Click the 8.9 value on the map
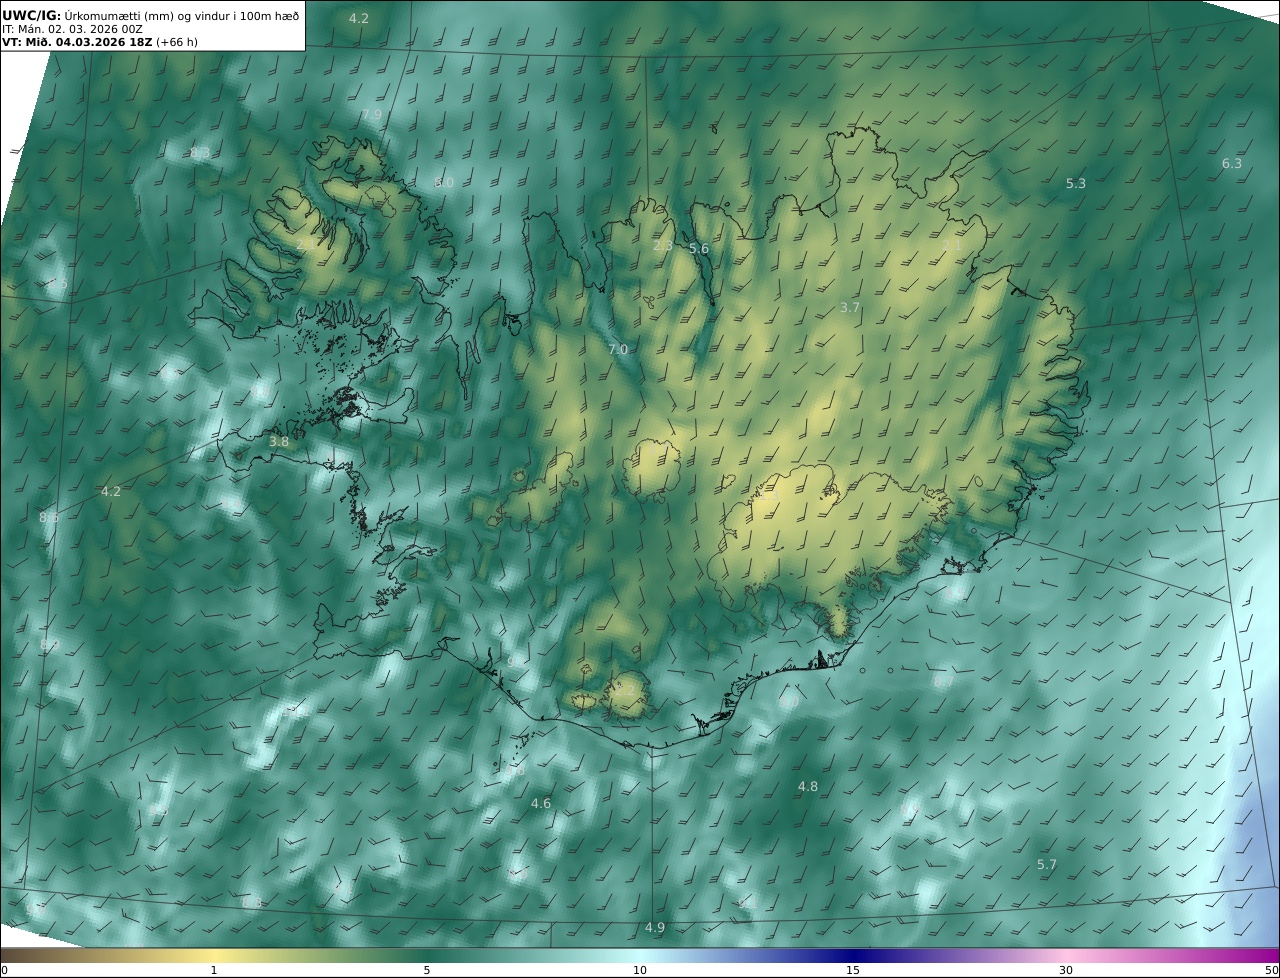 [x=49, y=645]
